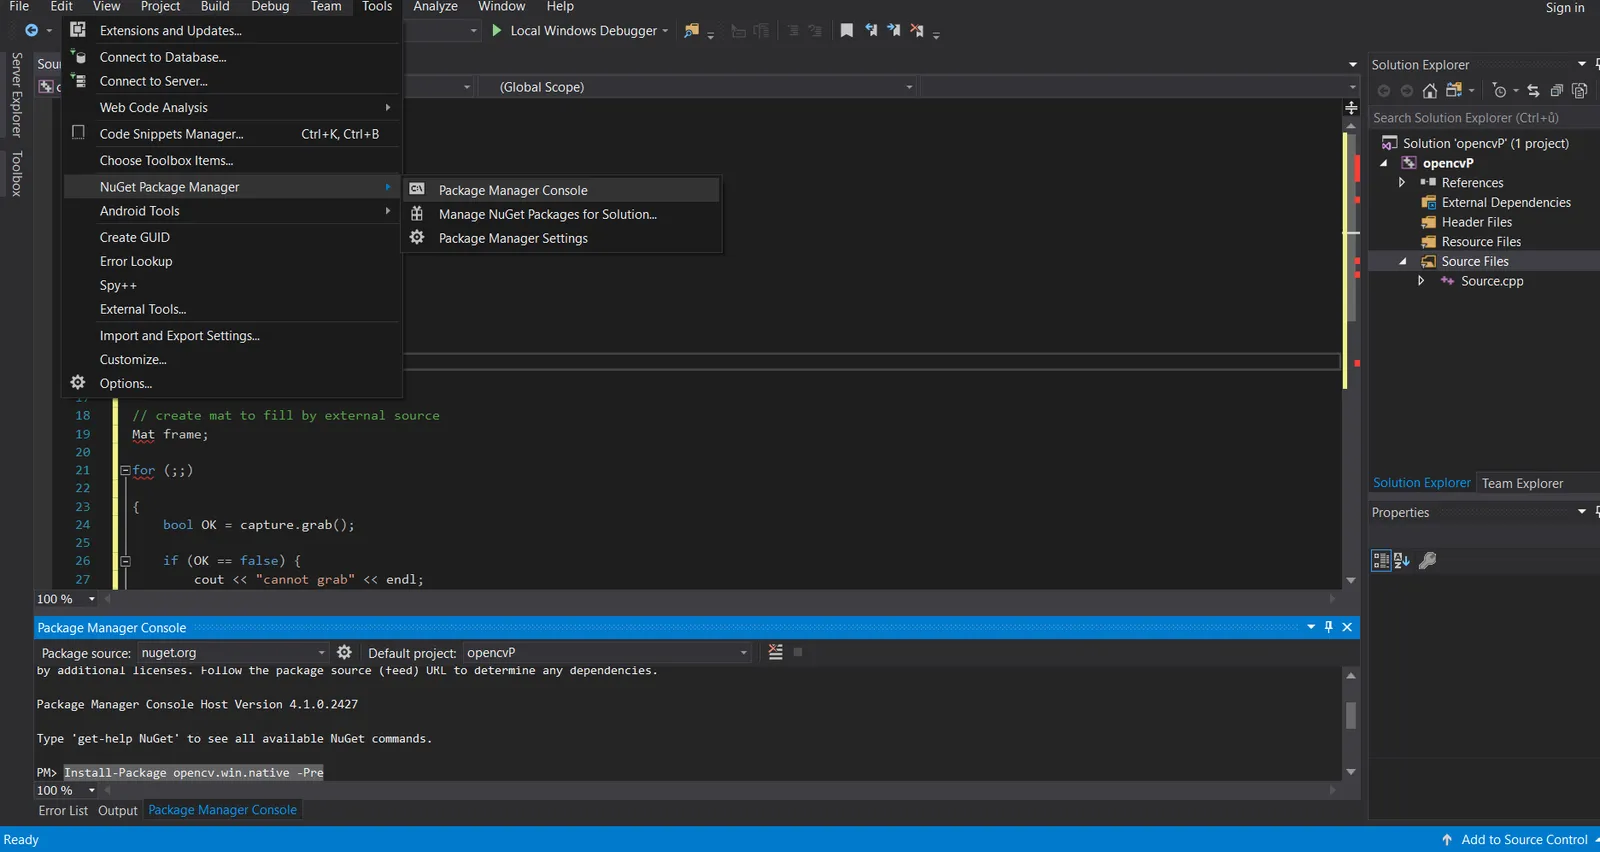Image resolution: width=1600 pixels, height=852 pixels.
Task: Sync with Active Document icon in Solution Explorer
Action: [1533, 91]
